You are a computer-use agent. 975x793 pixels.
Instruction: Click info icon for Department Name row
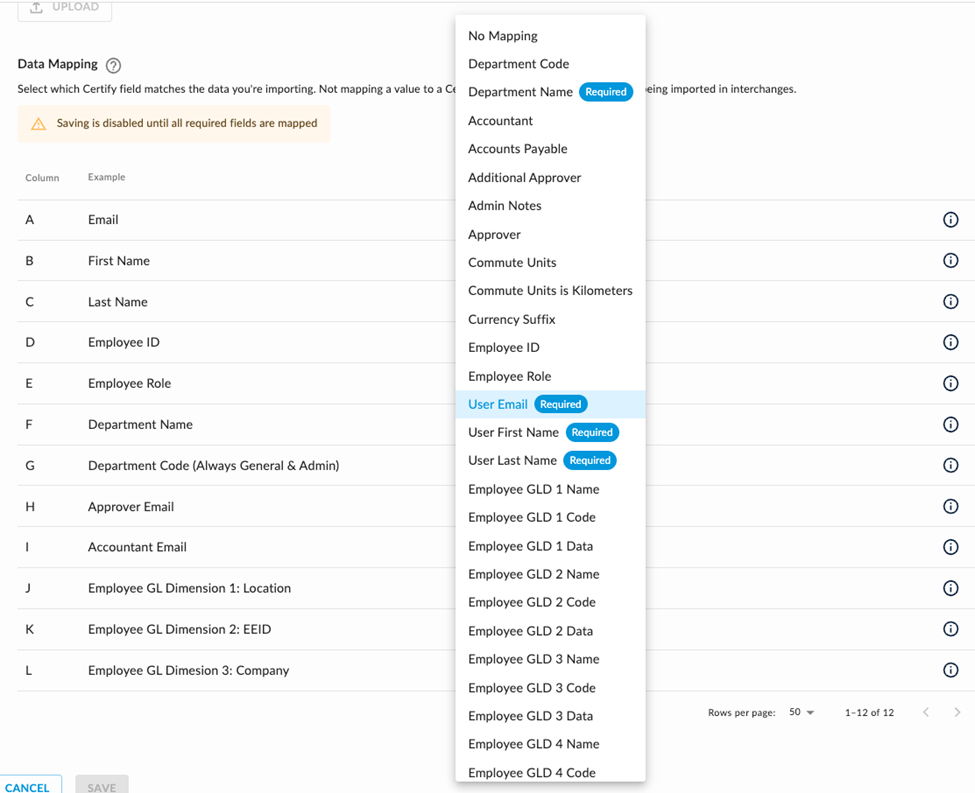tap(950, 425)
